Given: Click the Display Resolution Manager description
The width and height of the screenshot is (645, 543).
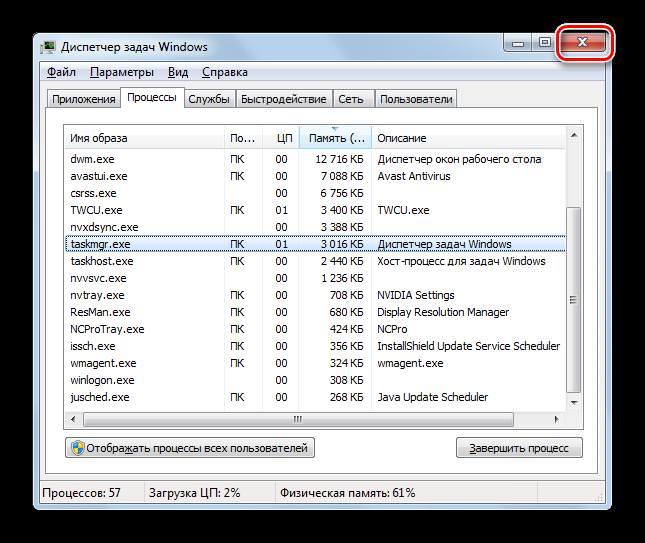Looking at the screenshot, I should [x=443, y=312].
